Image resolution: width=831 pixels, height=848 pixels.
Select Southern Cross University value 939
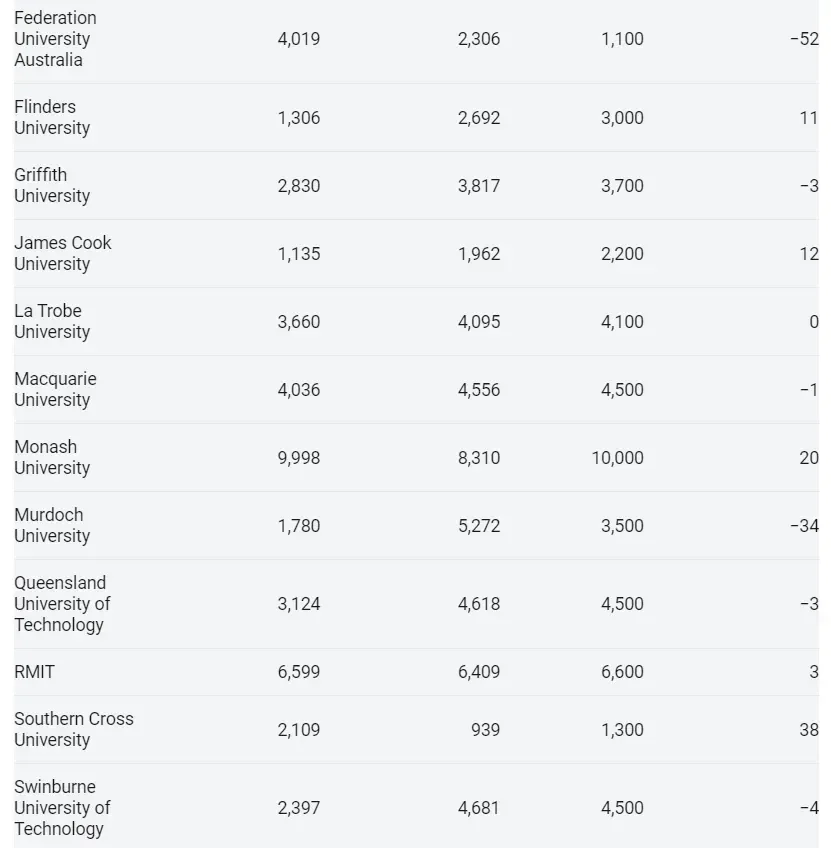[x=486, y=730]
